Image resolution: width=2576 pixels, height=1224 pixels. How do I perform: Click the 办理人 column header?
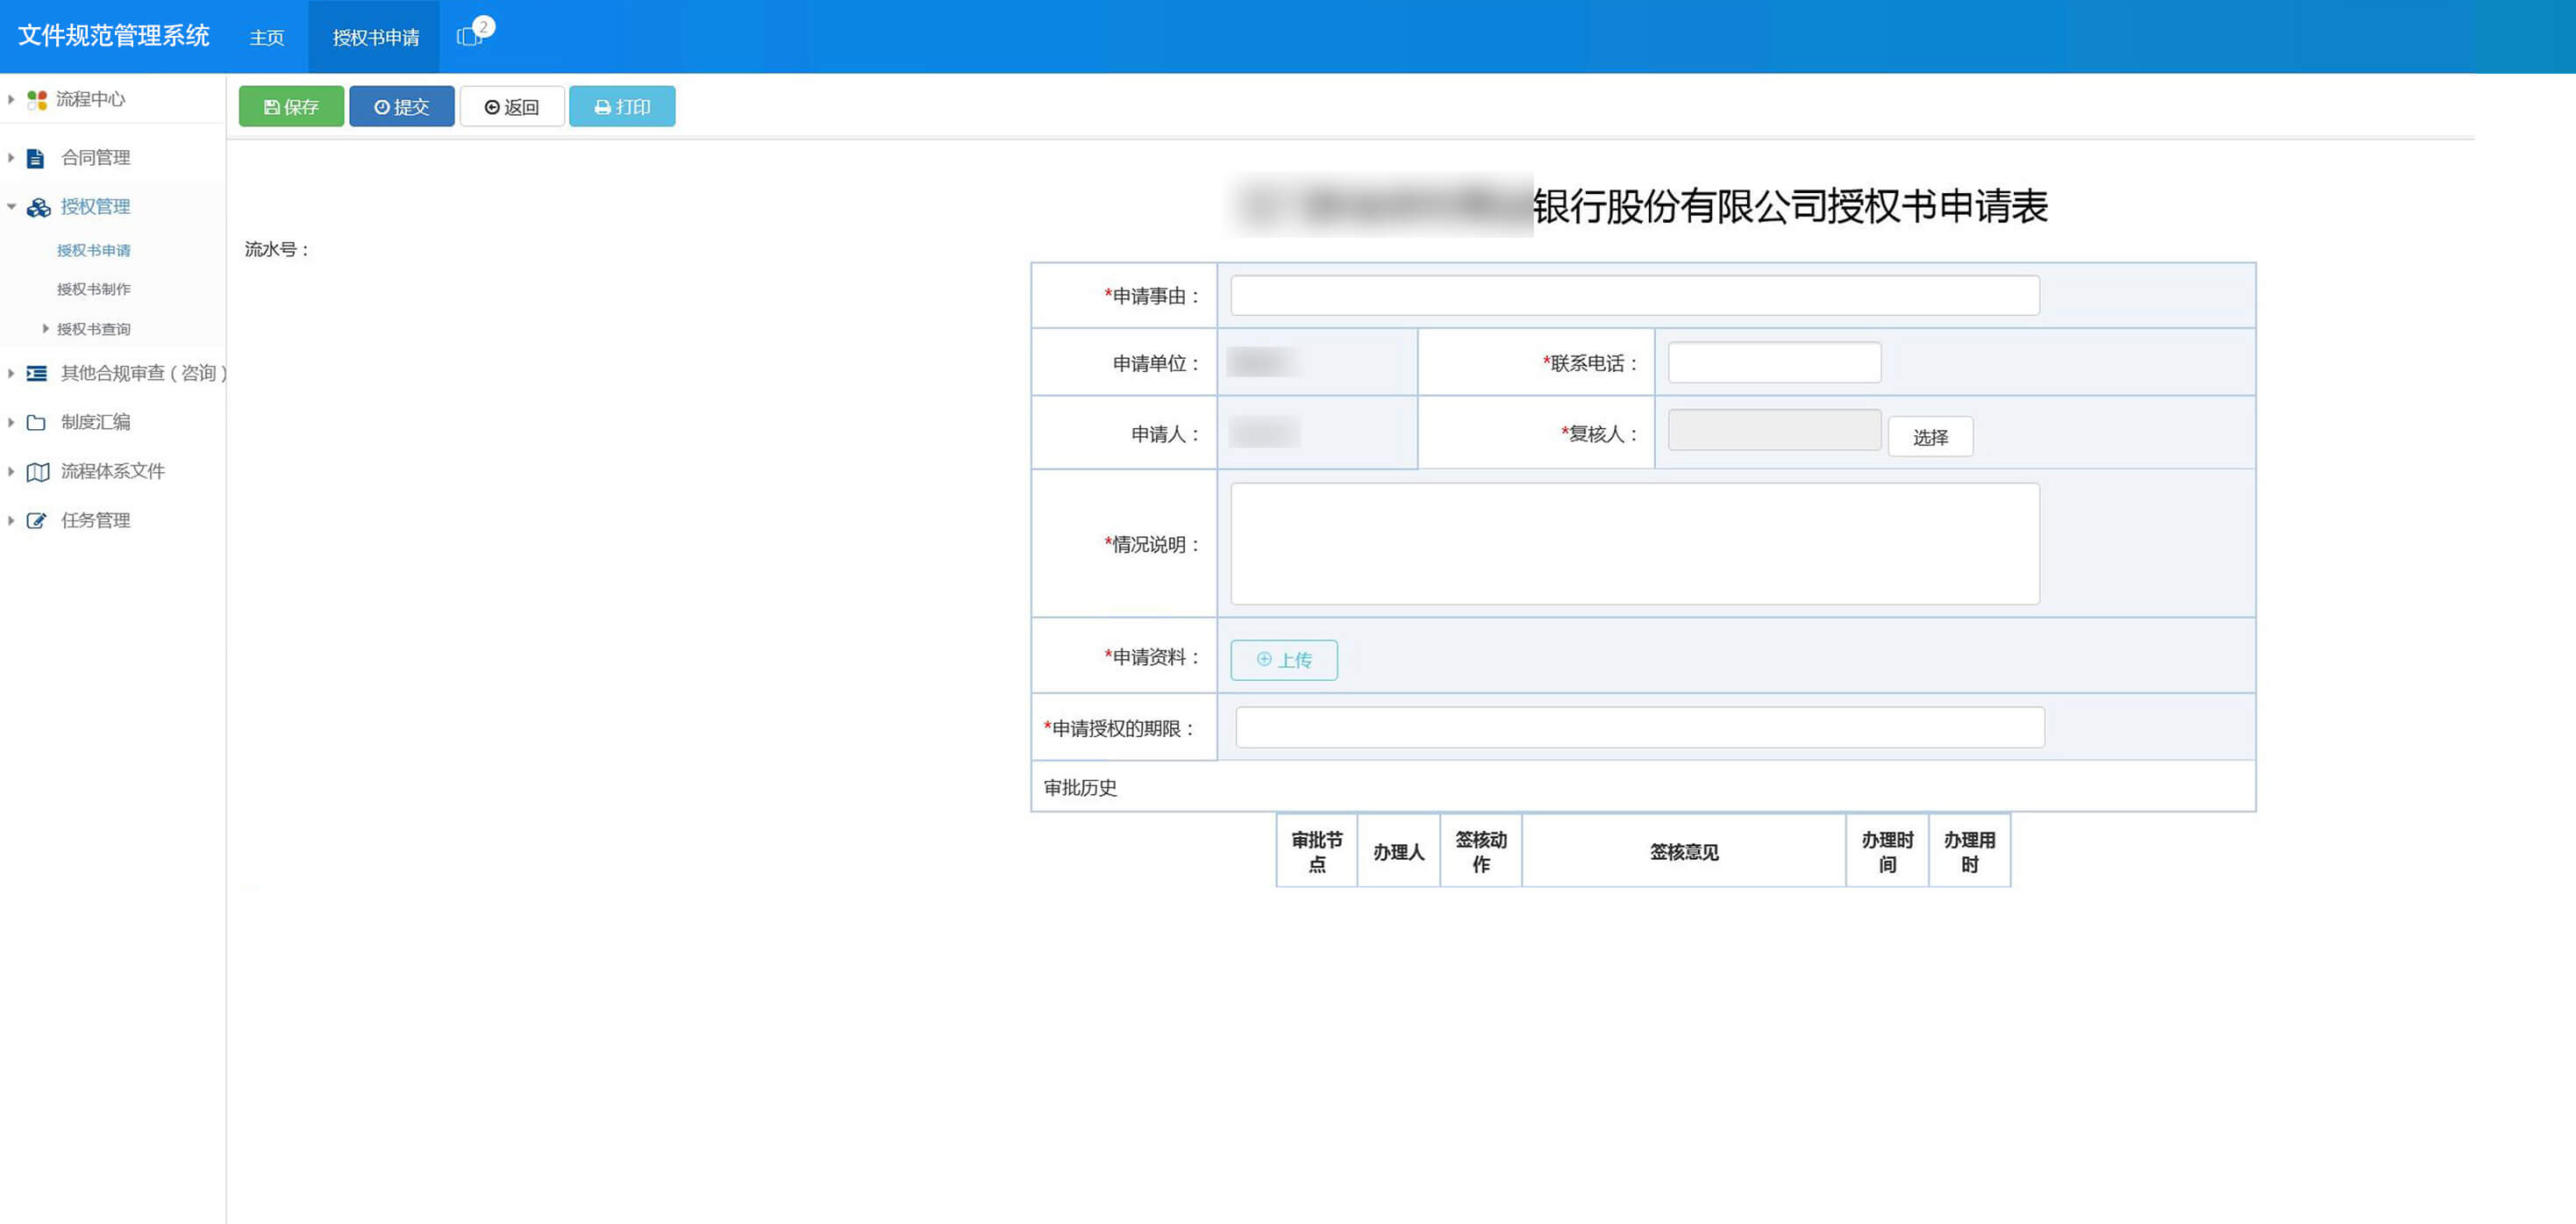click(1398, 852)
